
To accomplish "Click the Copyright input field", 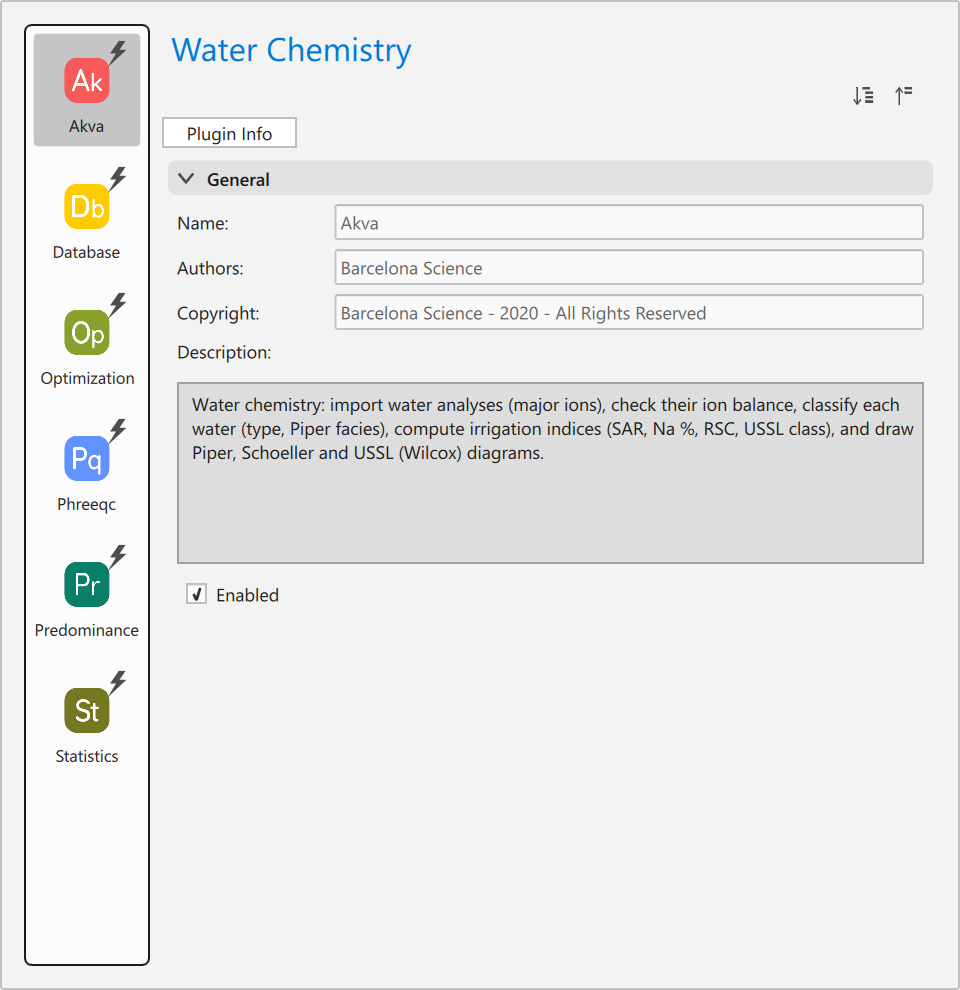I will tap(629, 312).
